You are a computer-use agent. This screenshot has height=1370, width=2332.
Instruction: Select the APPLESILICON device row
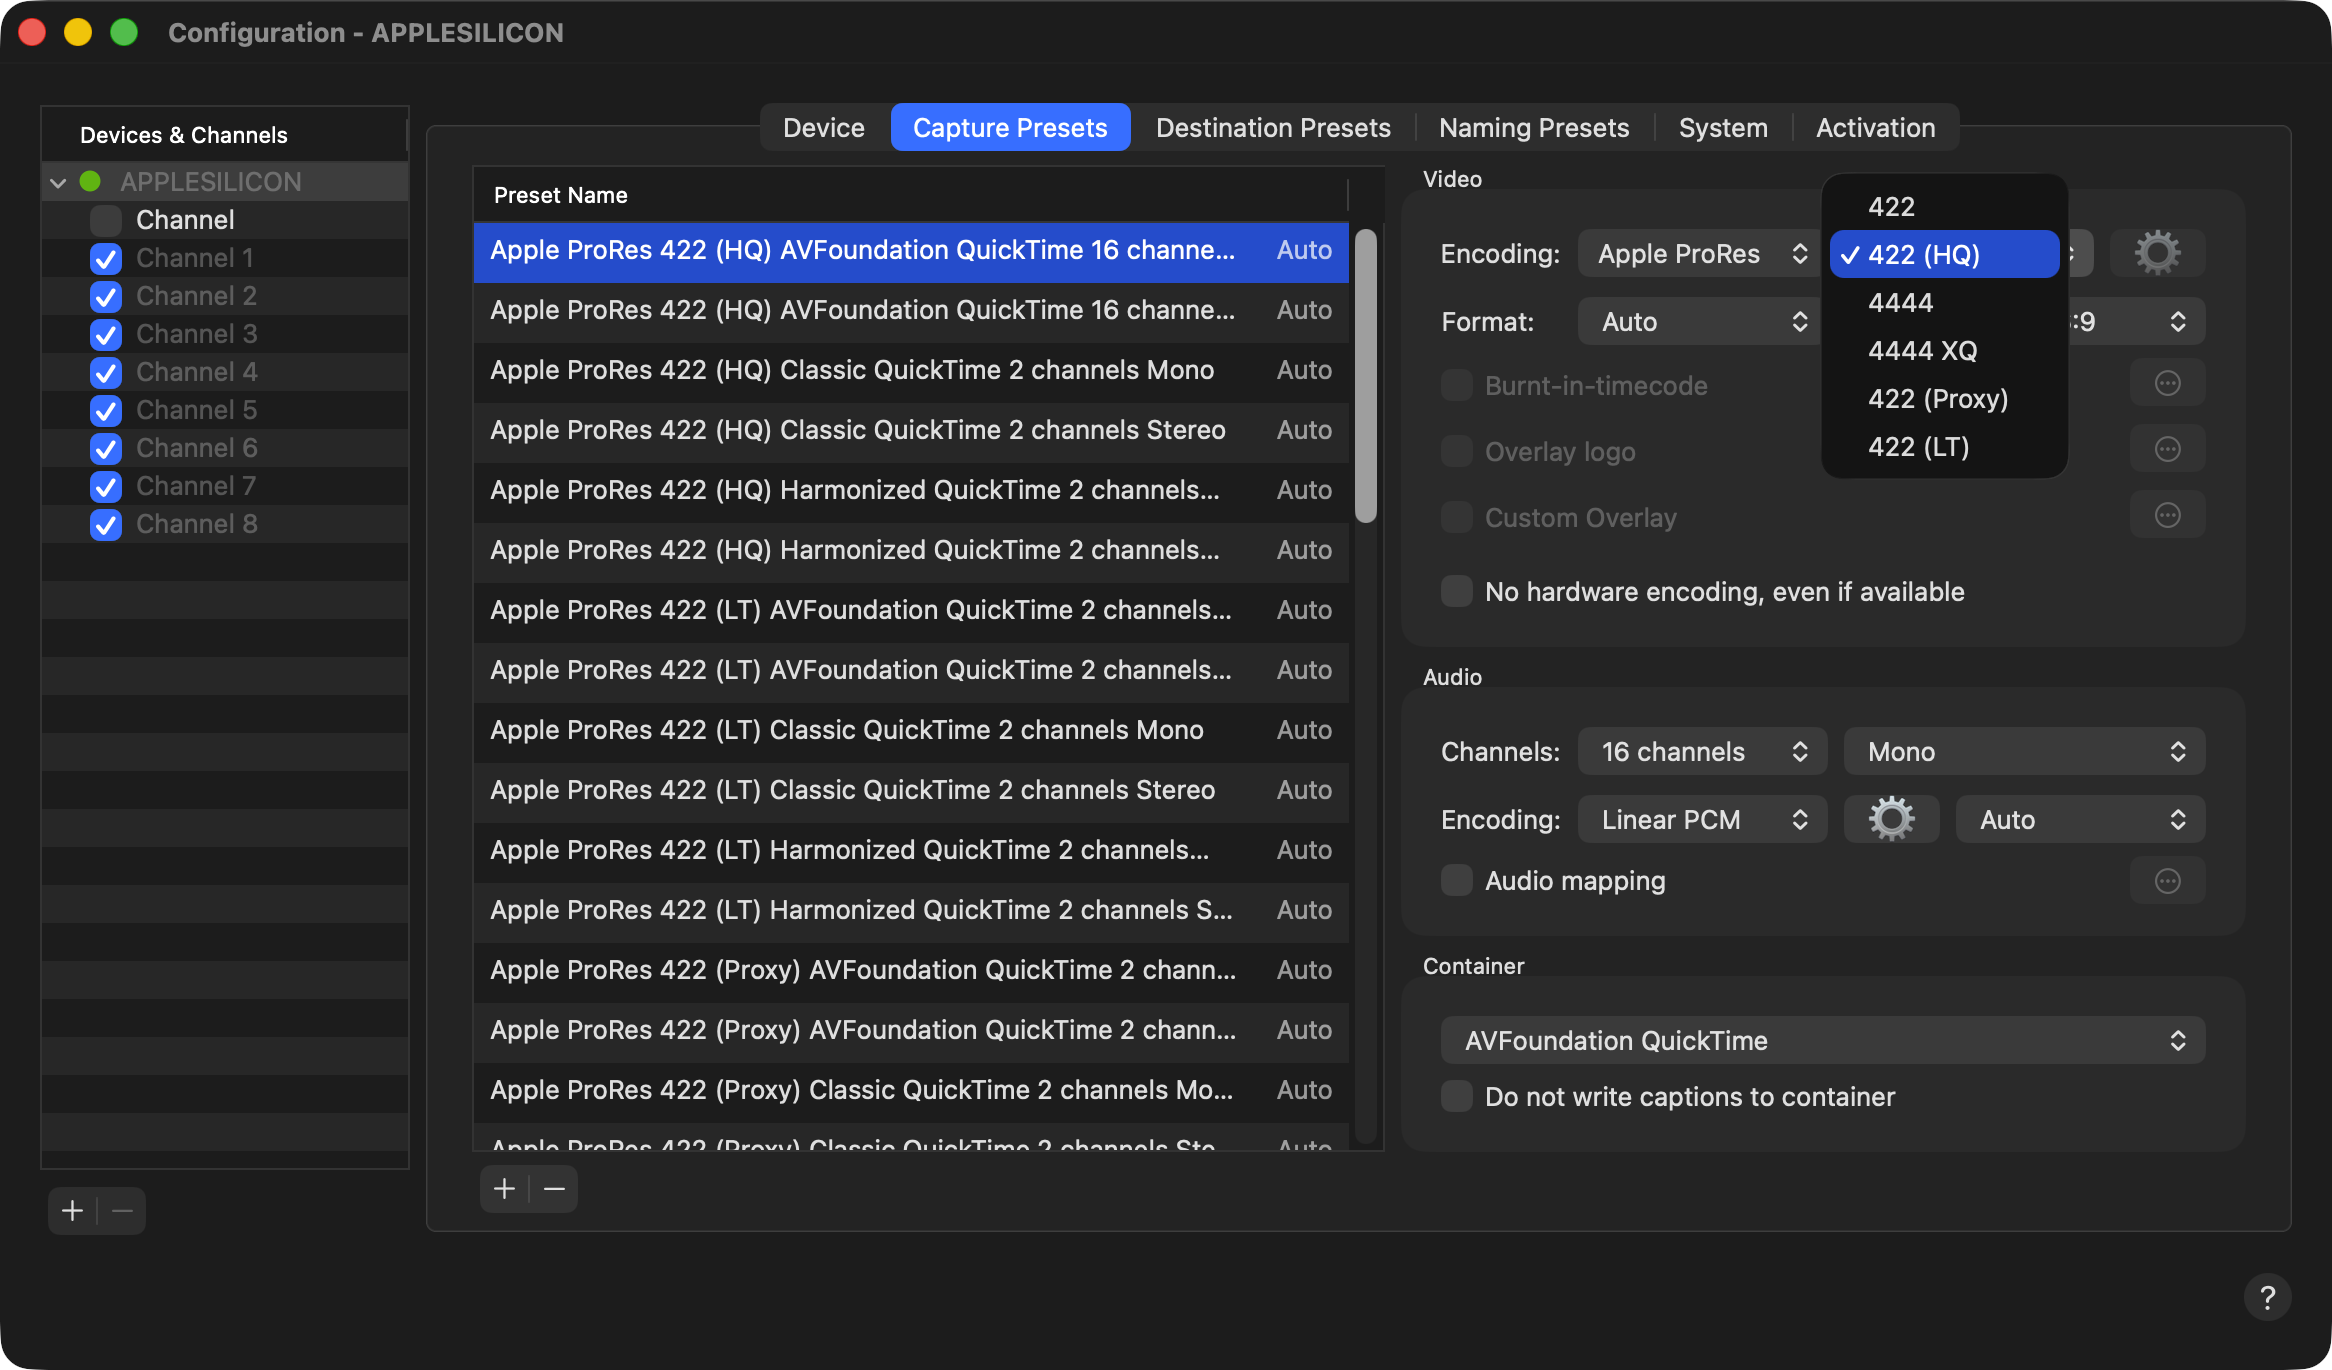225,182
